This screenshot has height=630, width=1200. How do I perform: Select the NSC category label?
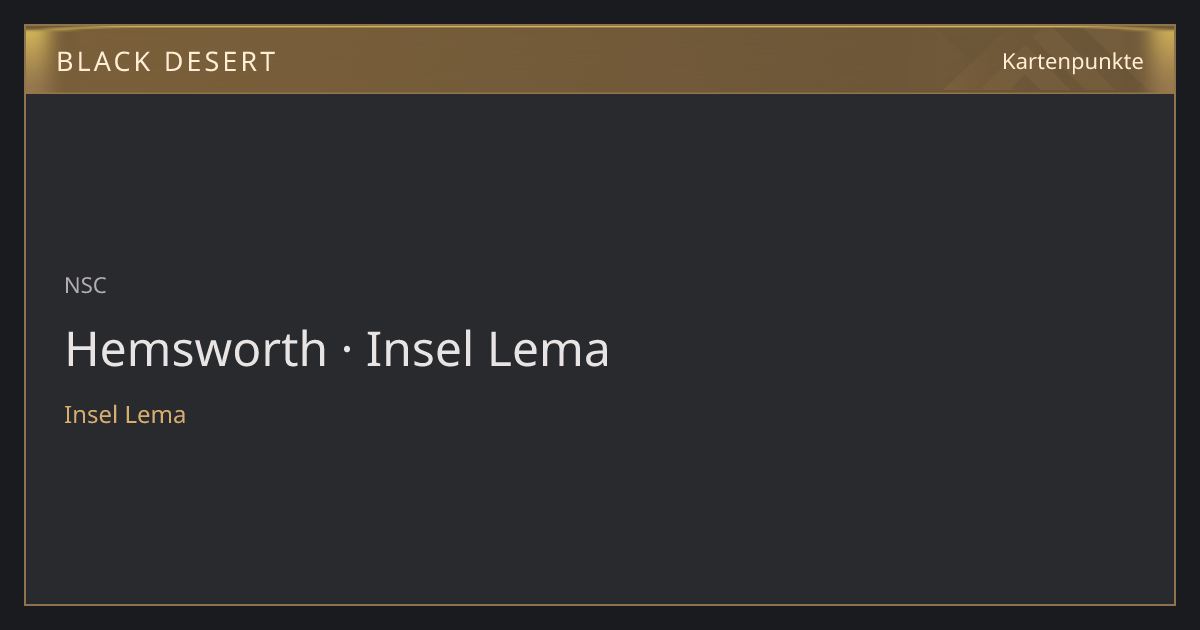pos(85,286)
